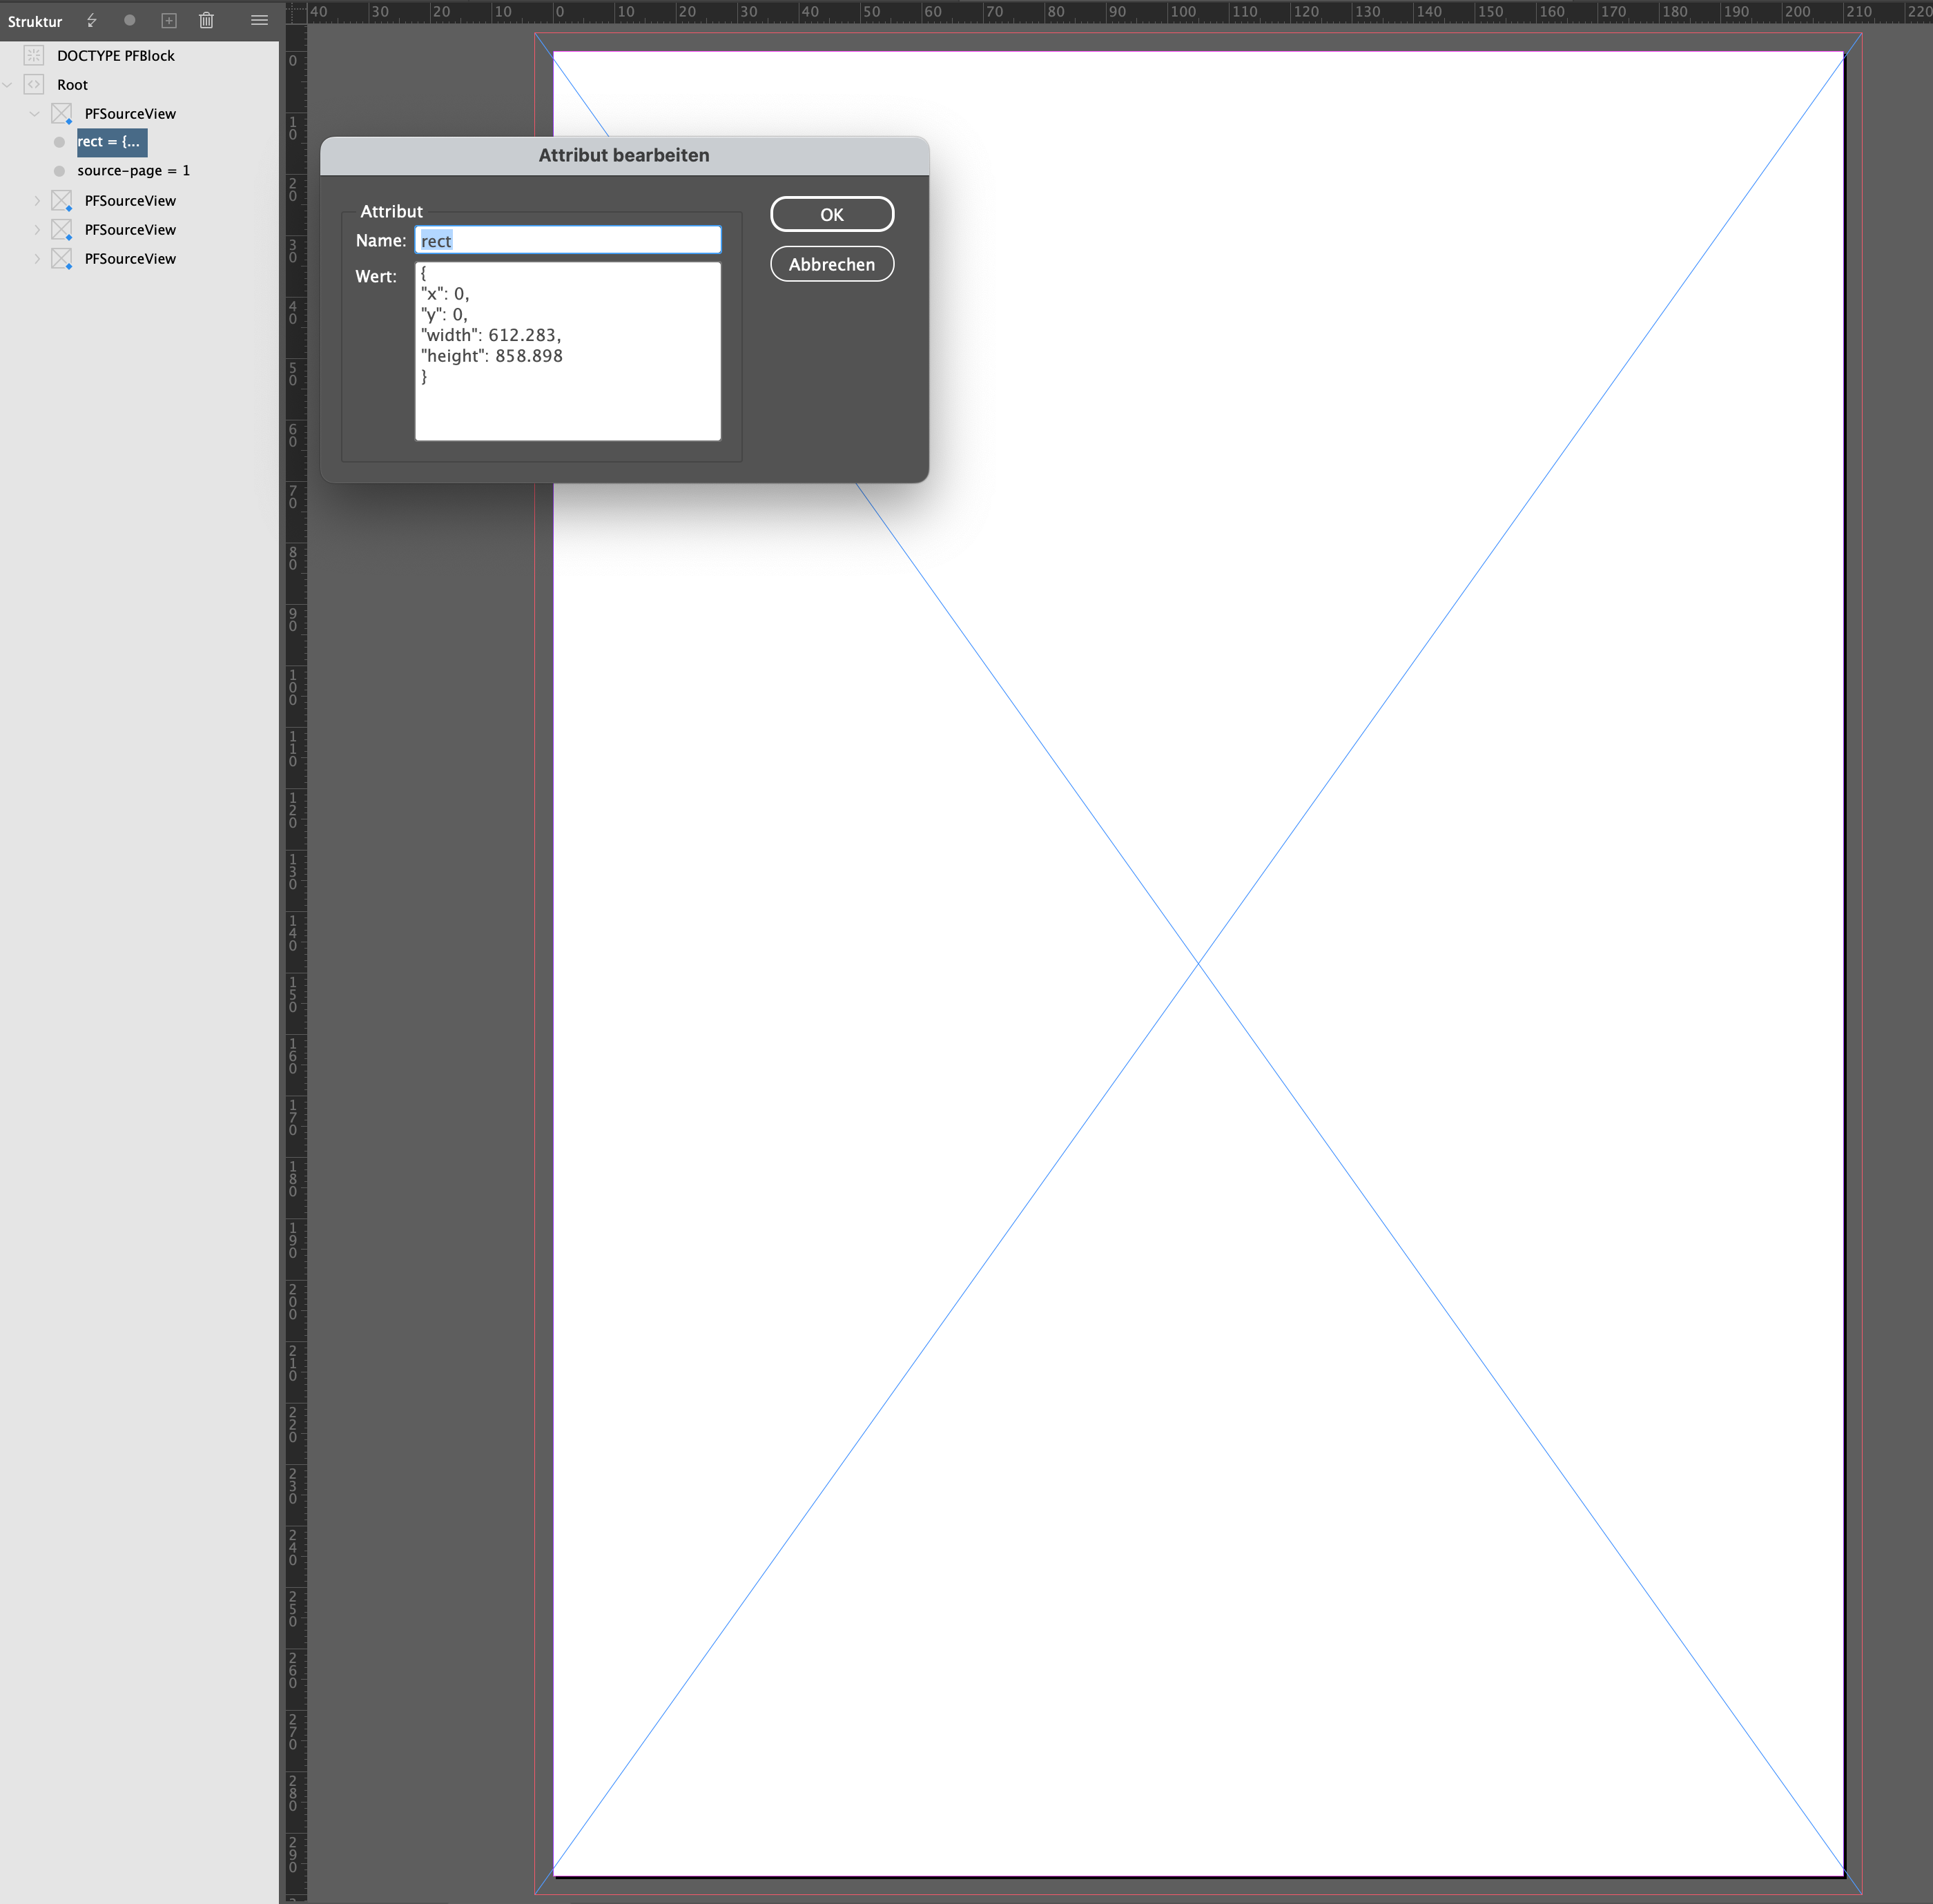The width and height of the screenshot is (1933, 1904).
Task: Confirm dialog with OK button
Action: coord(831,214)
